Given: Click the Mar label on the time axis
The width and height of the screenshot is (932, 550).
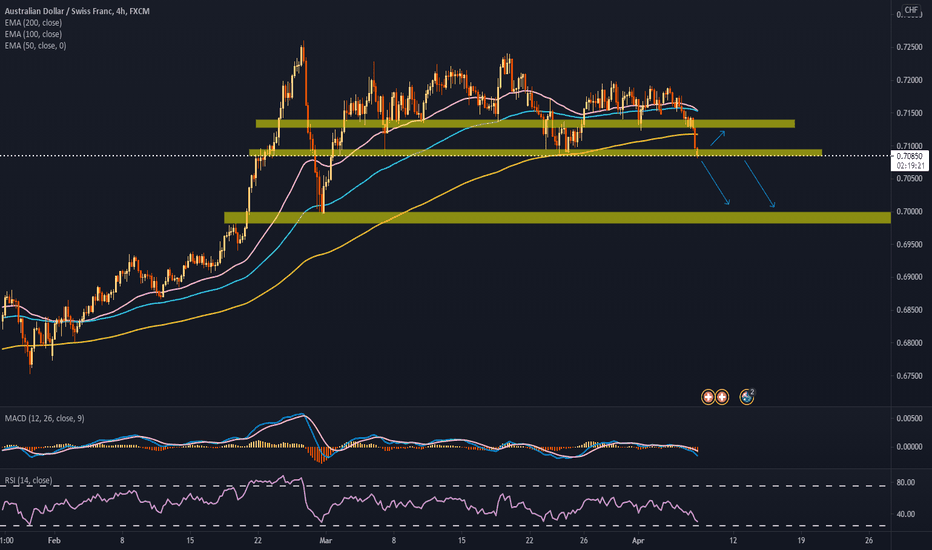Looking at the screenshot, I should coord(325,540).
